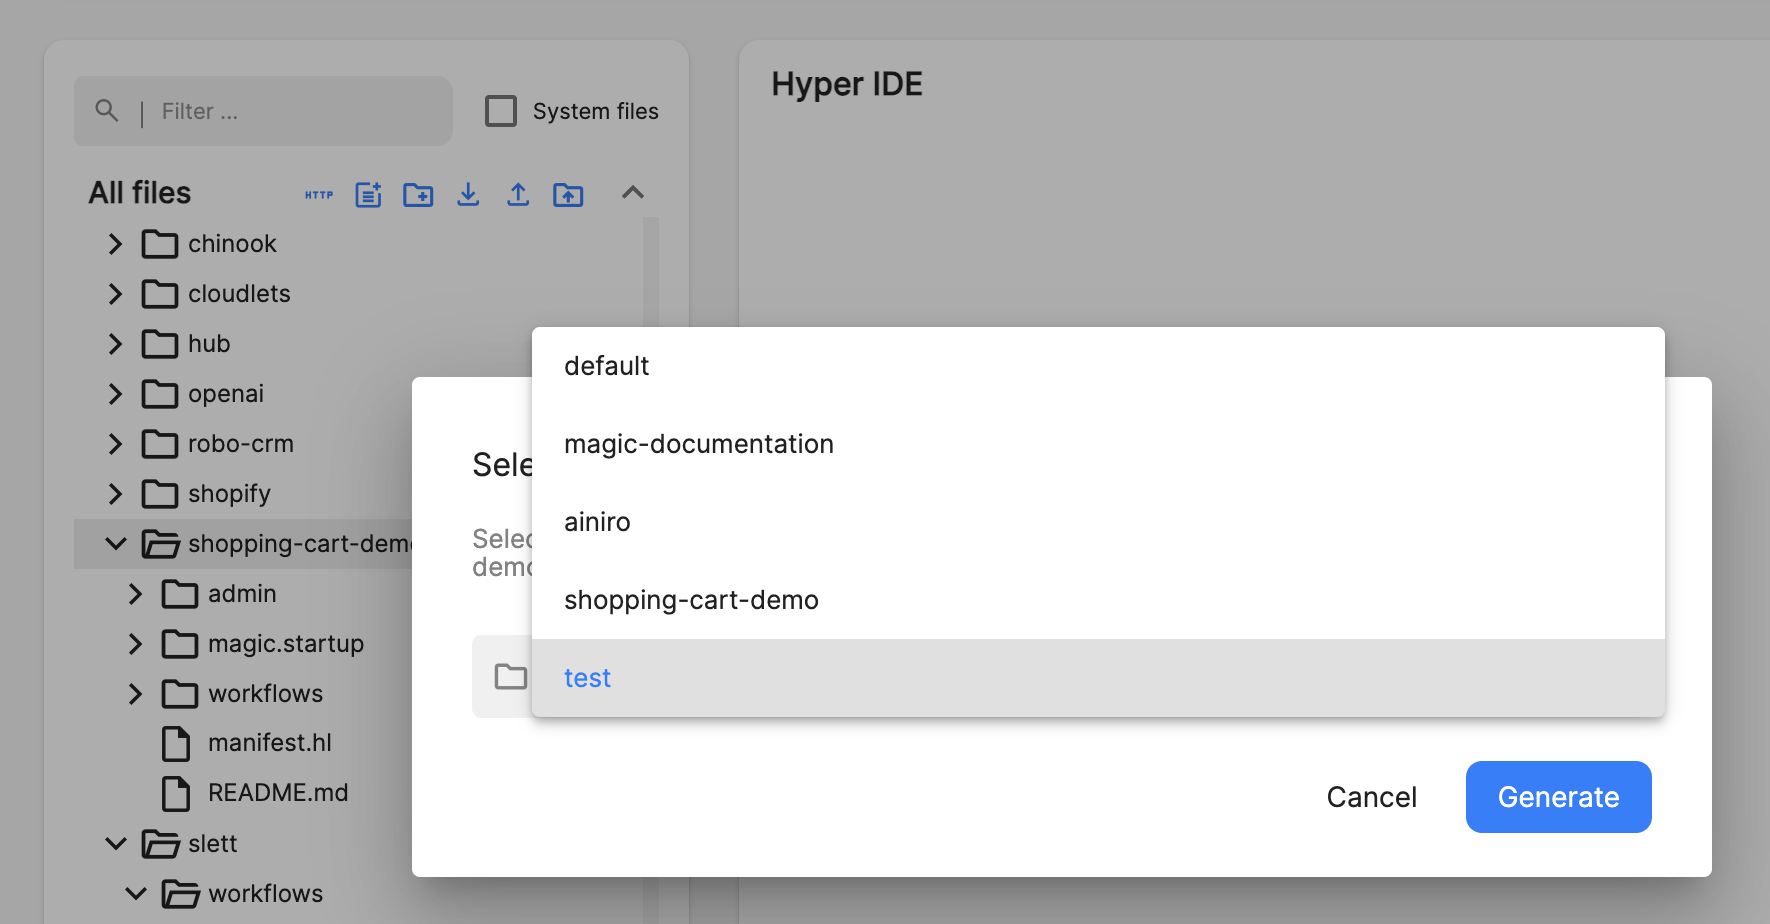
Task: Expand the workflows folder under shopping-cart-demo
Action: 135,693
